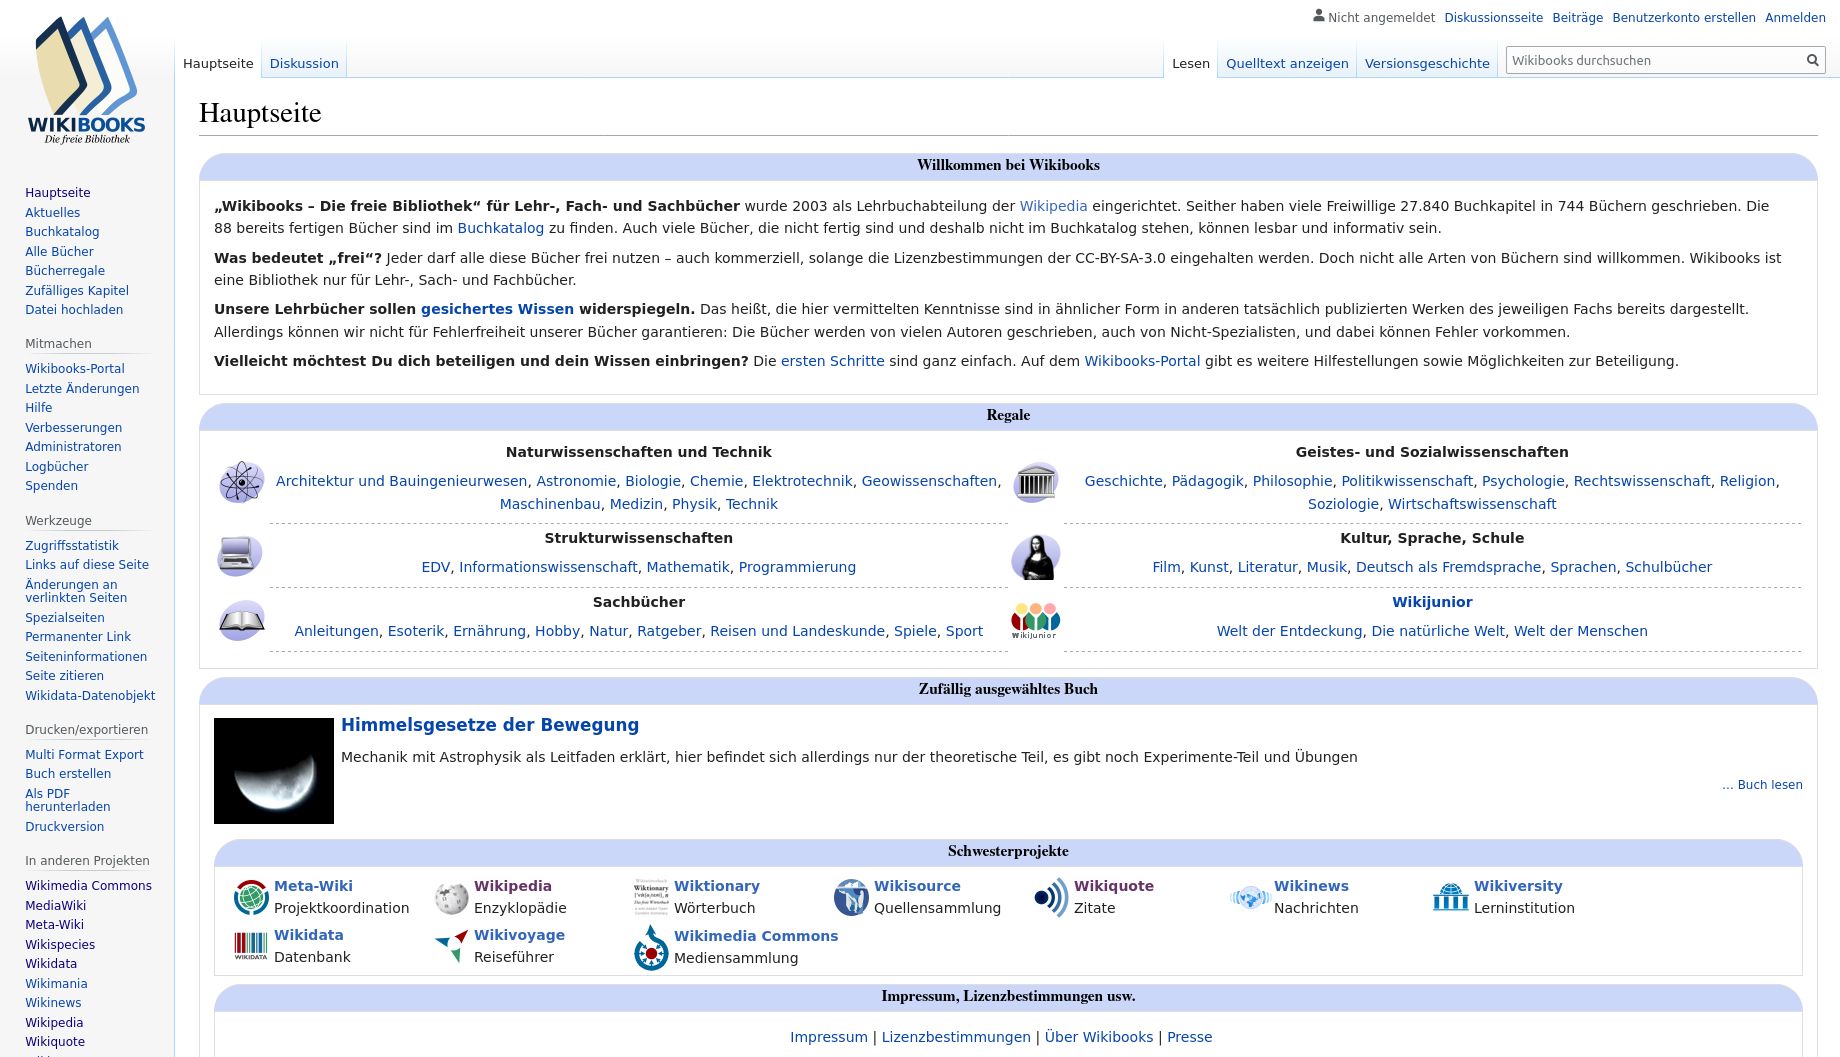Screen dimensions: 1840x1057
Task: Click Spenden in the sidebar
Action: (51, 486)
